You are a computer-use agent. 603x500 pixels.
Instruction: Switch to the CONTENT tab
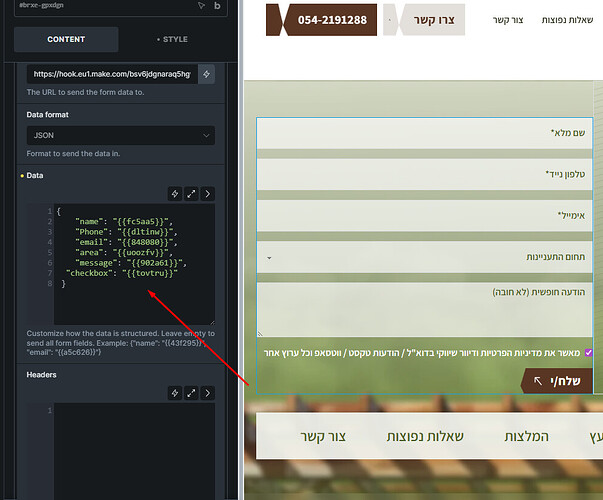tap(66, 39)
